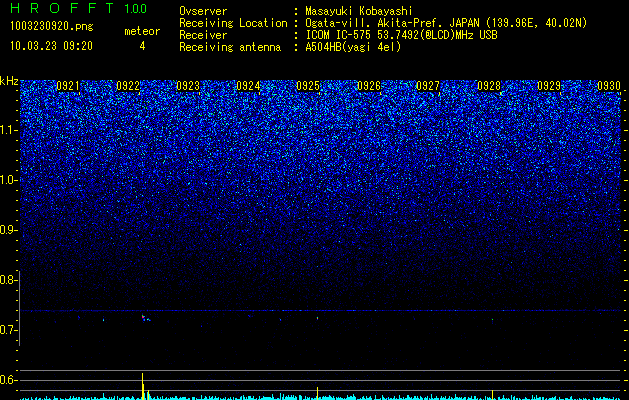The width and height of the screenshot is (629, 400).
Task: Click the 0928 time marker
Action: (489, 86)
